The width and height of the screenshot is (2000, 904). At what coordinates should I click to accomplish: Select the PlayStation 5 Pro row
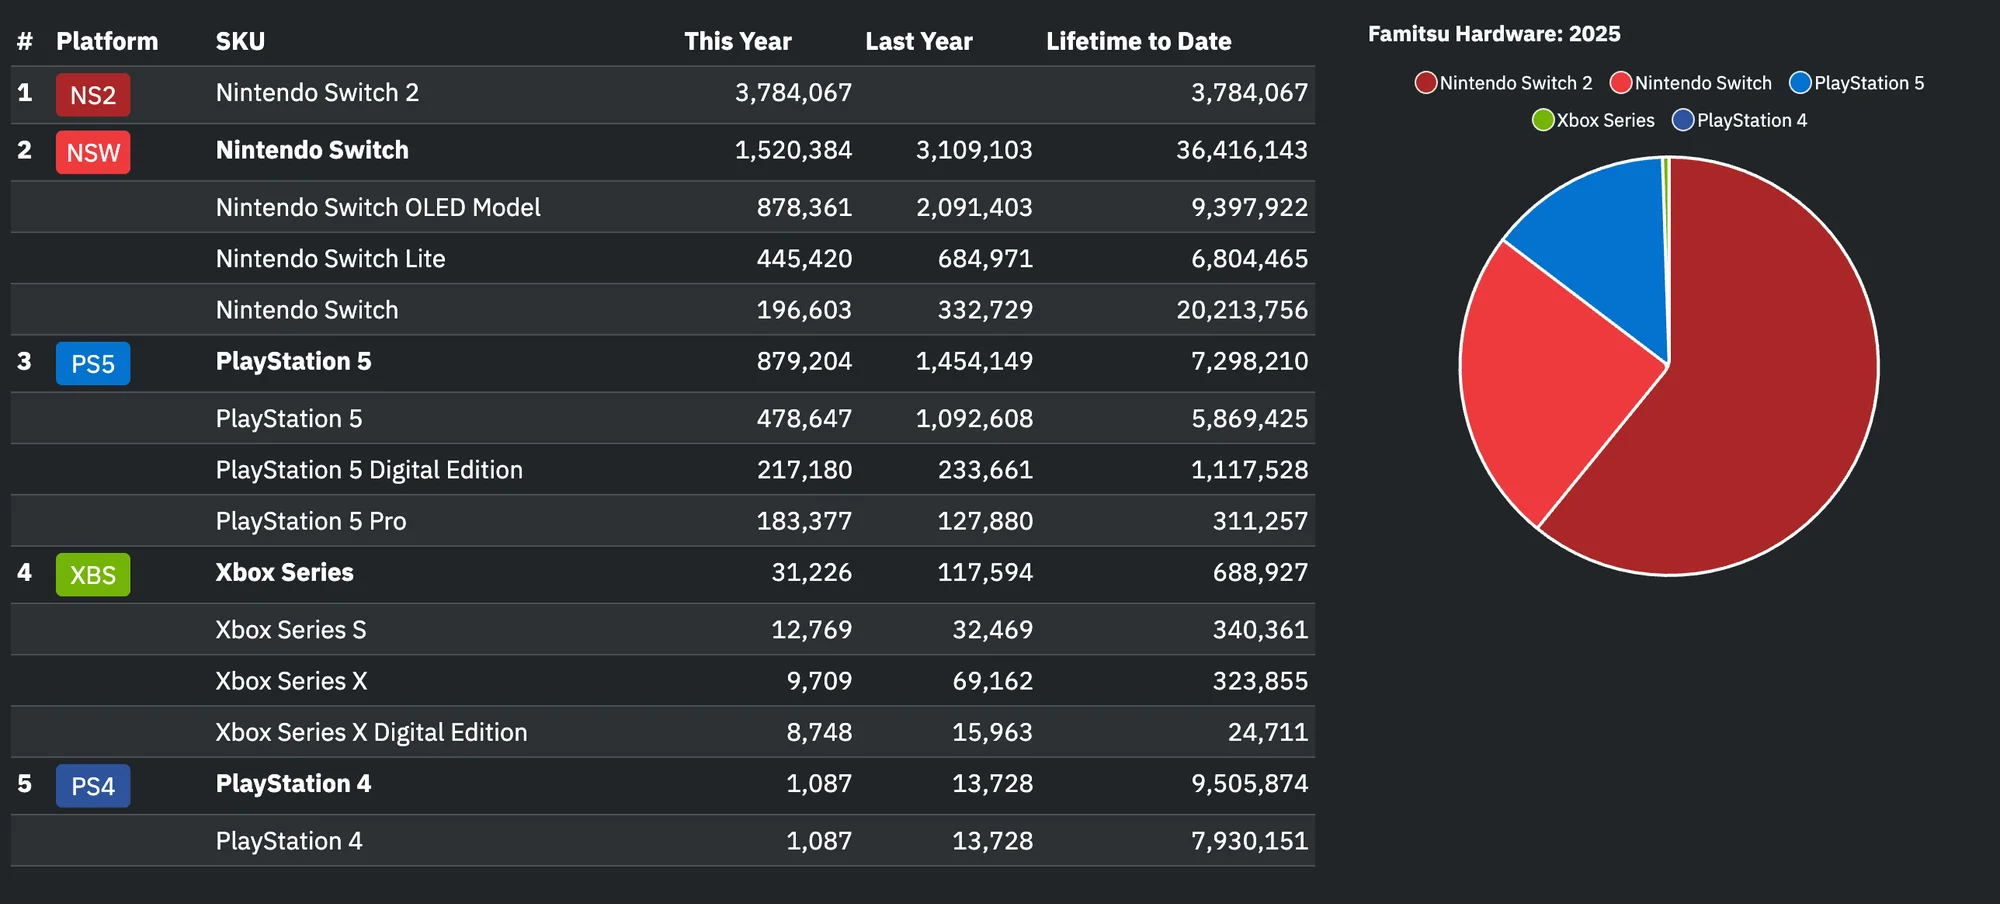click(310, 521)
